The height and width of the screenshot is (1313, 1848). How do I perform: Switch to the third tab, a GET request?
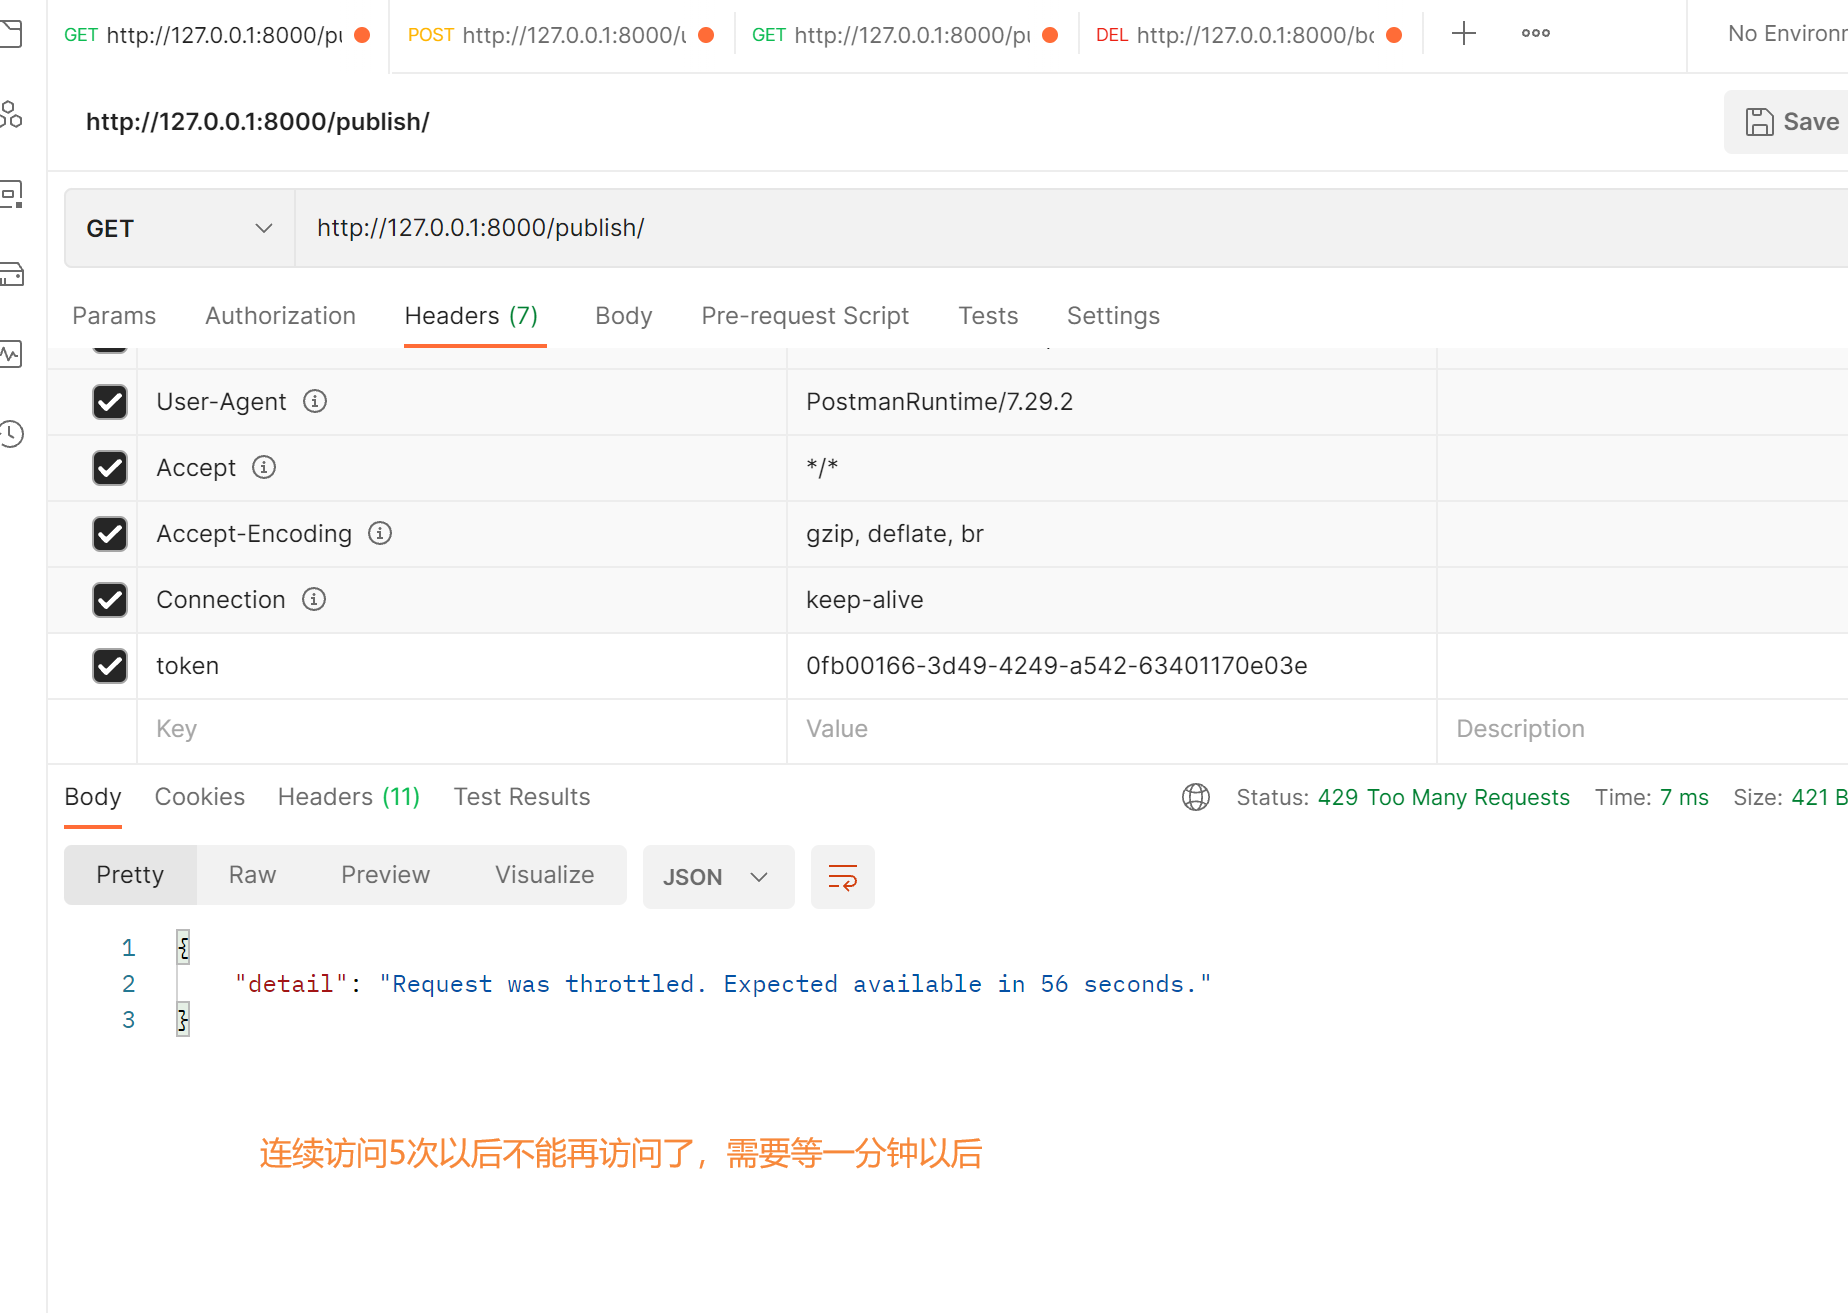pos(906,36)
